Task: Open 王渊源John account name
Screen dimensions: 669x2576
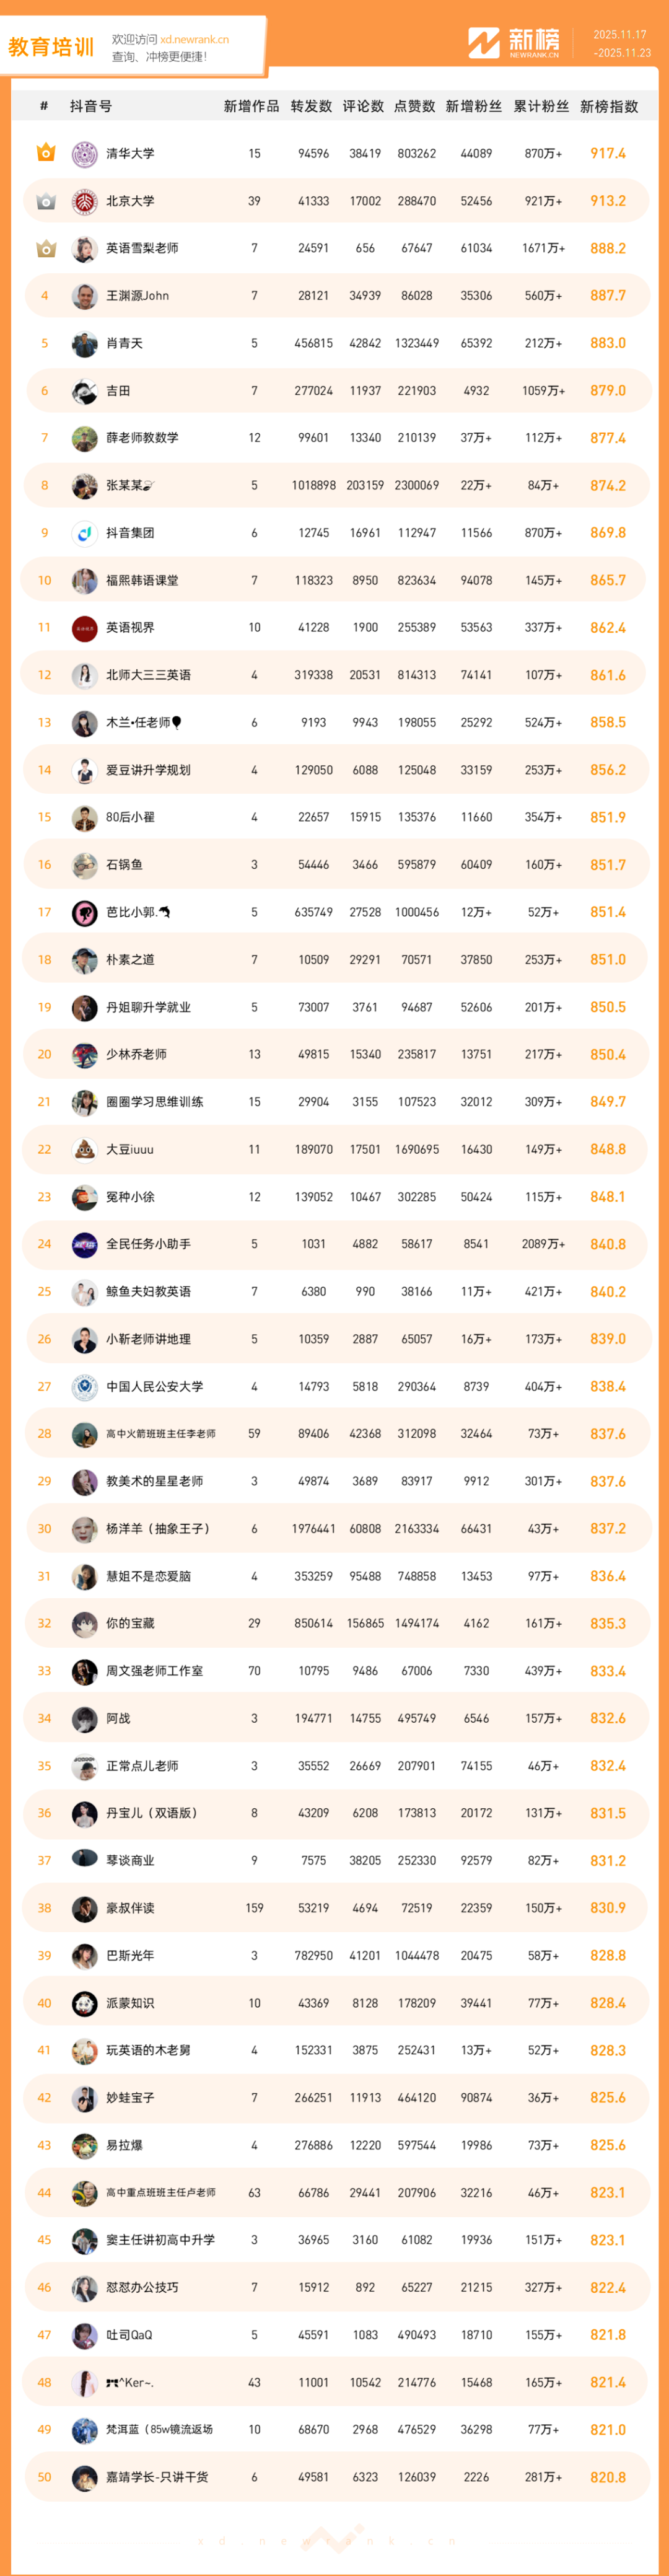Action: click(x=137, y=296)
